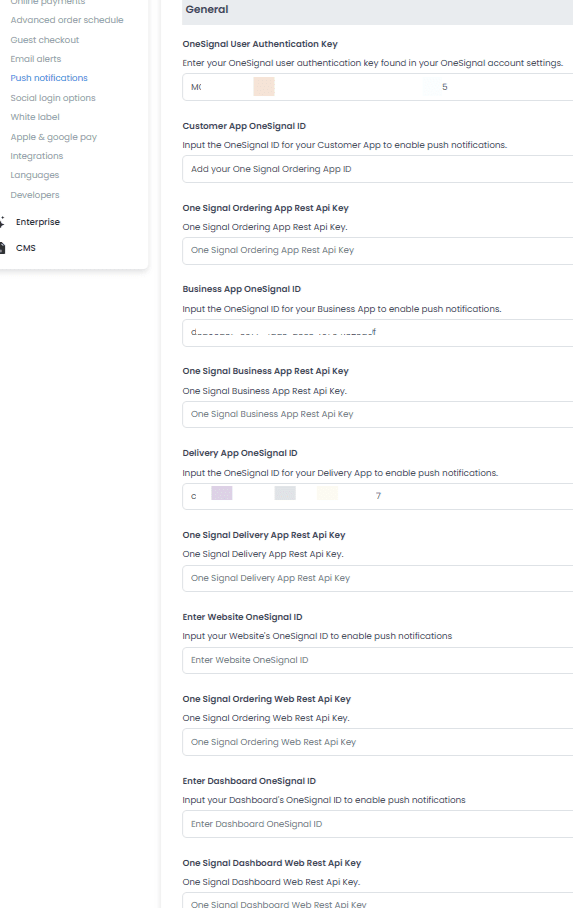The height and width of the screenshot is (908, 573).
Task: Expand the Enterprise sidebar section
Action: [38, 222]
